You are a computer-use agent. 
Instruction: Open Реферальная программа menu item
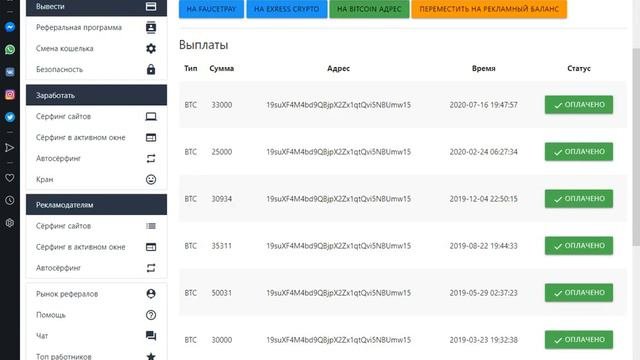click(96, 27)
